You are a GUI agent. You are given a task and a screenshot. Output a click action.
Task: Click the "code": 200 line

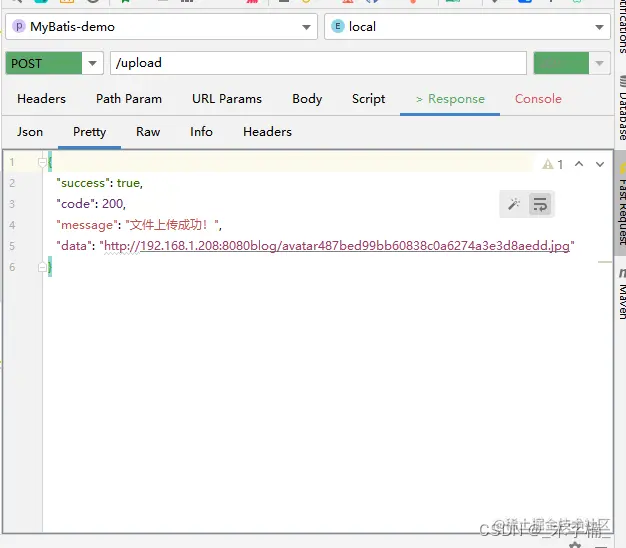[x=91, y=204]
